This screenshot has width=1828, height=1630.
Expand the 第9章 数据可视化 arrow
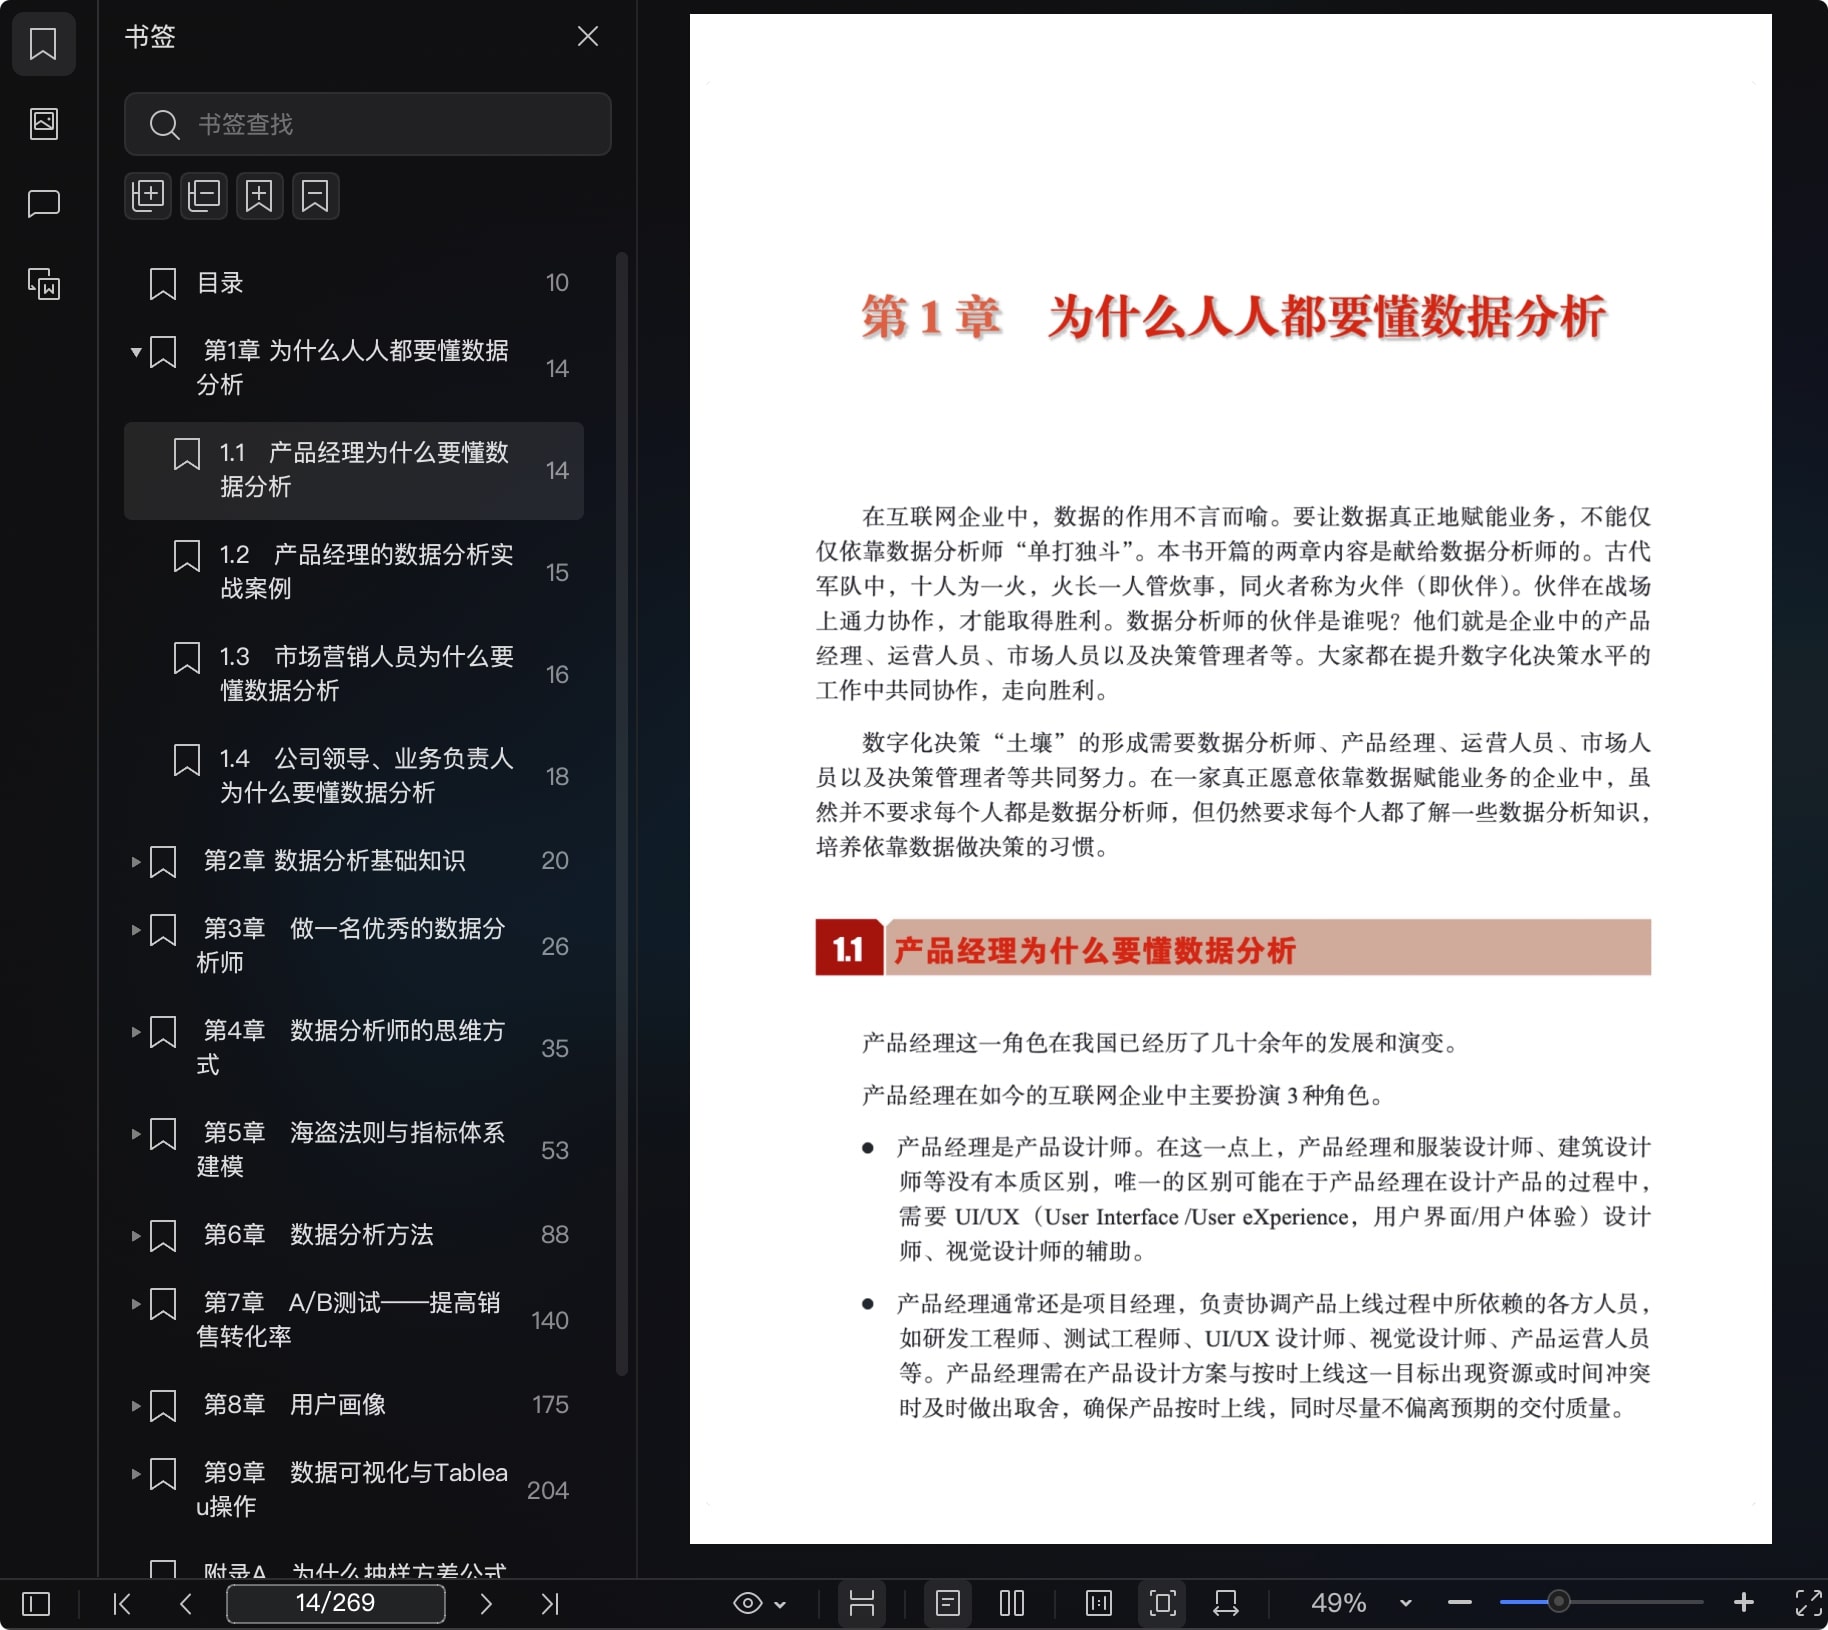point(135,1473)
